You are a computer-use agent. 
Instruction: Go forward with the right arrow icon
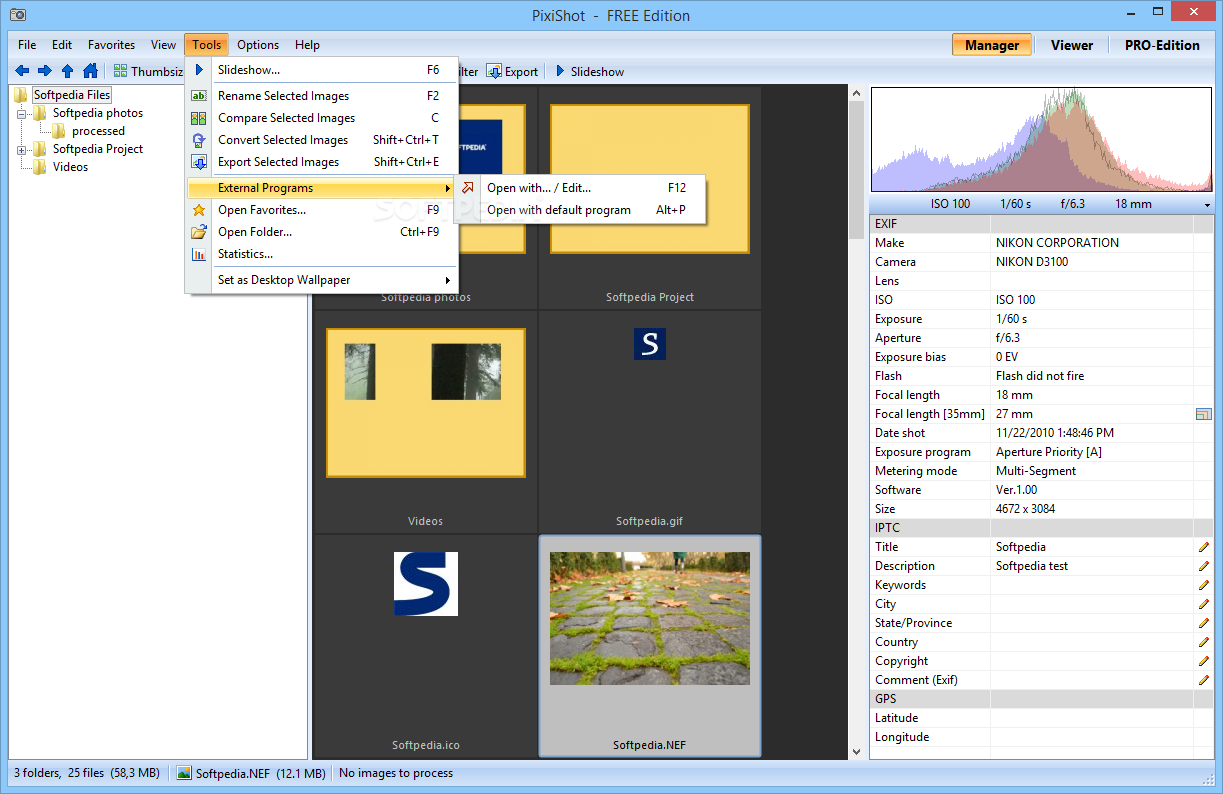[x=44, y=71]
